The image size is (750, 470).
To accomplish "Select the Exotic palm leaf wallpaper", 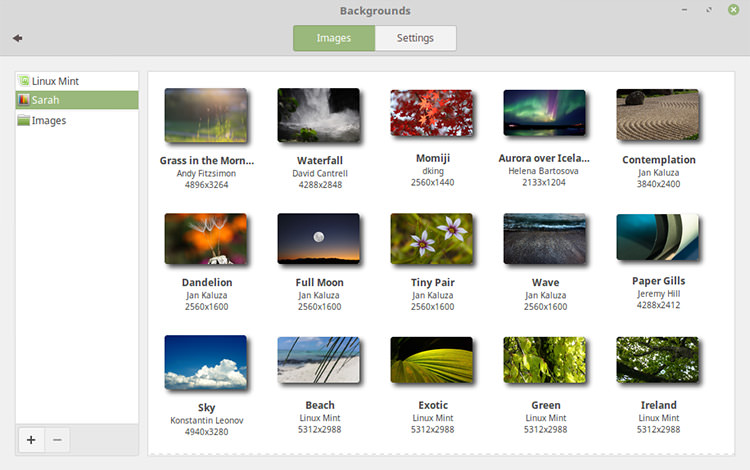I will (431, 360).
